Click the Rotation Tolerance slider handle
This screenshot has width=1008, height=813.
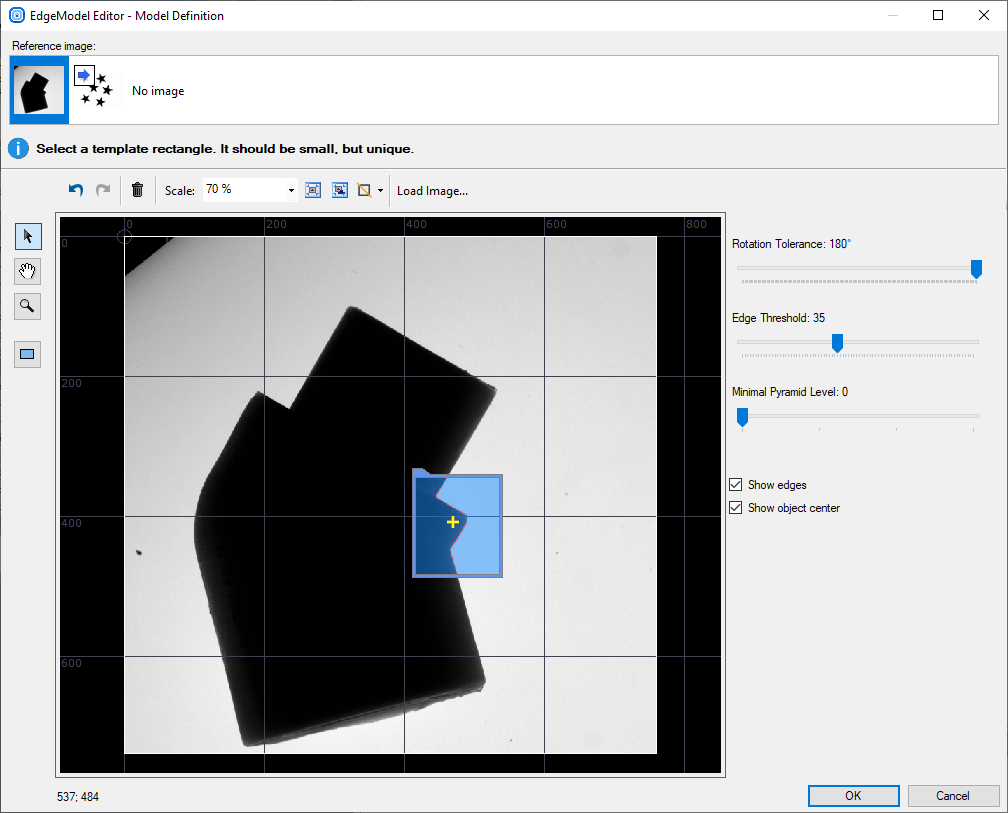coord(976,268)
